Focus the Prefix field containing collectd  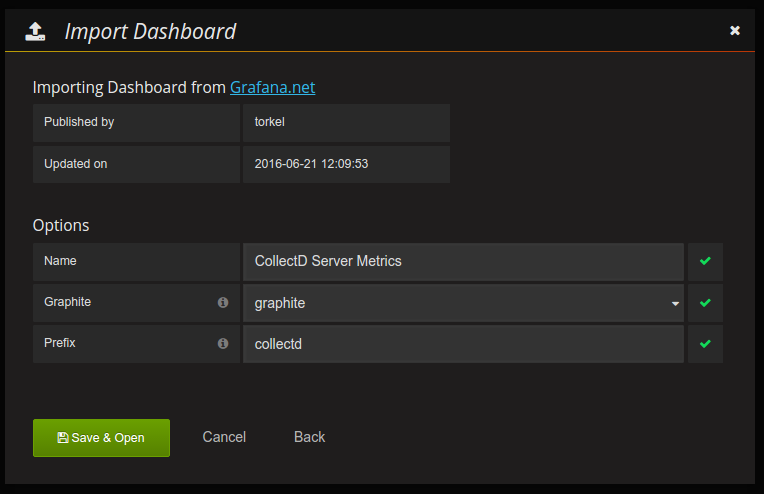(x=462, y=343)
